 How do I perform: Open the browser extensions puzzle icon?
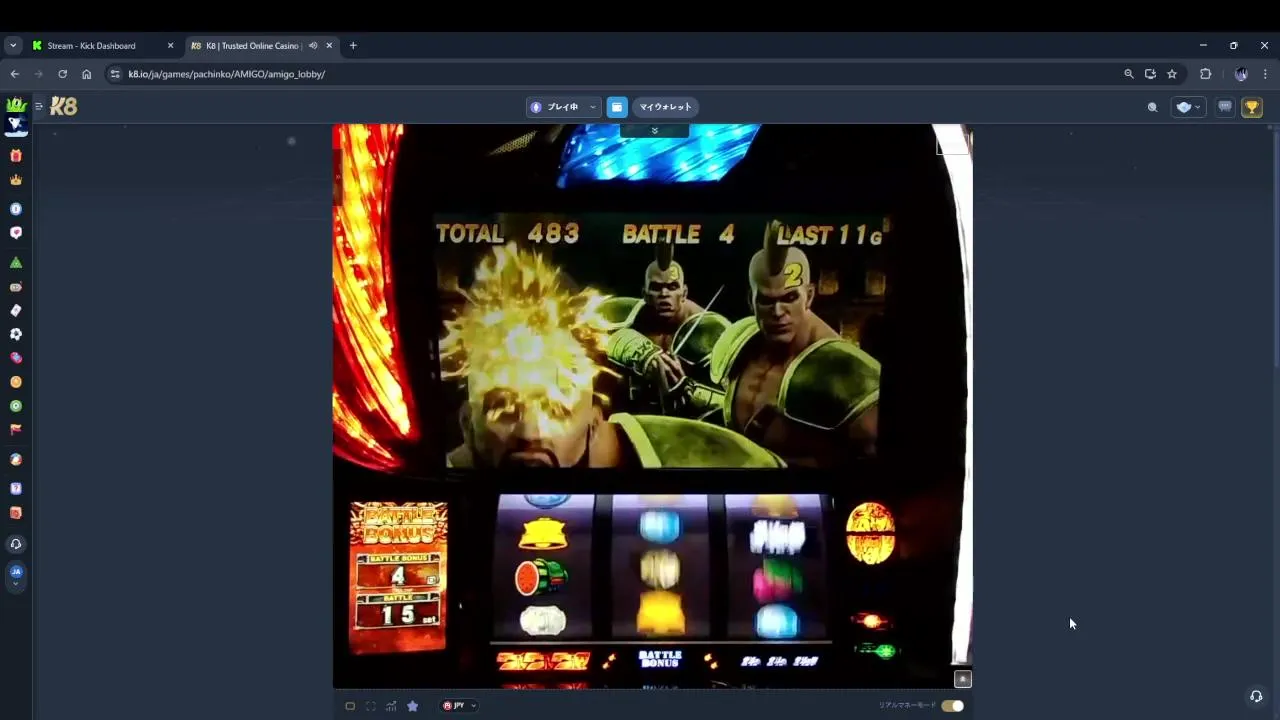tap(1206, 74)
